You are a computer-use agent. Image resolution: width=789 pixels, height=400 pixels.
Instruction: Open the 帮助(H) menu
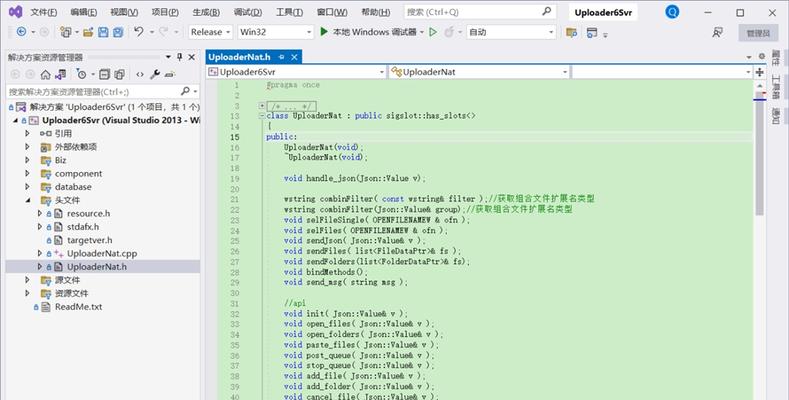pos(376,12)
